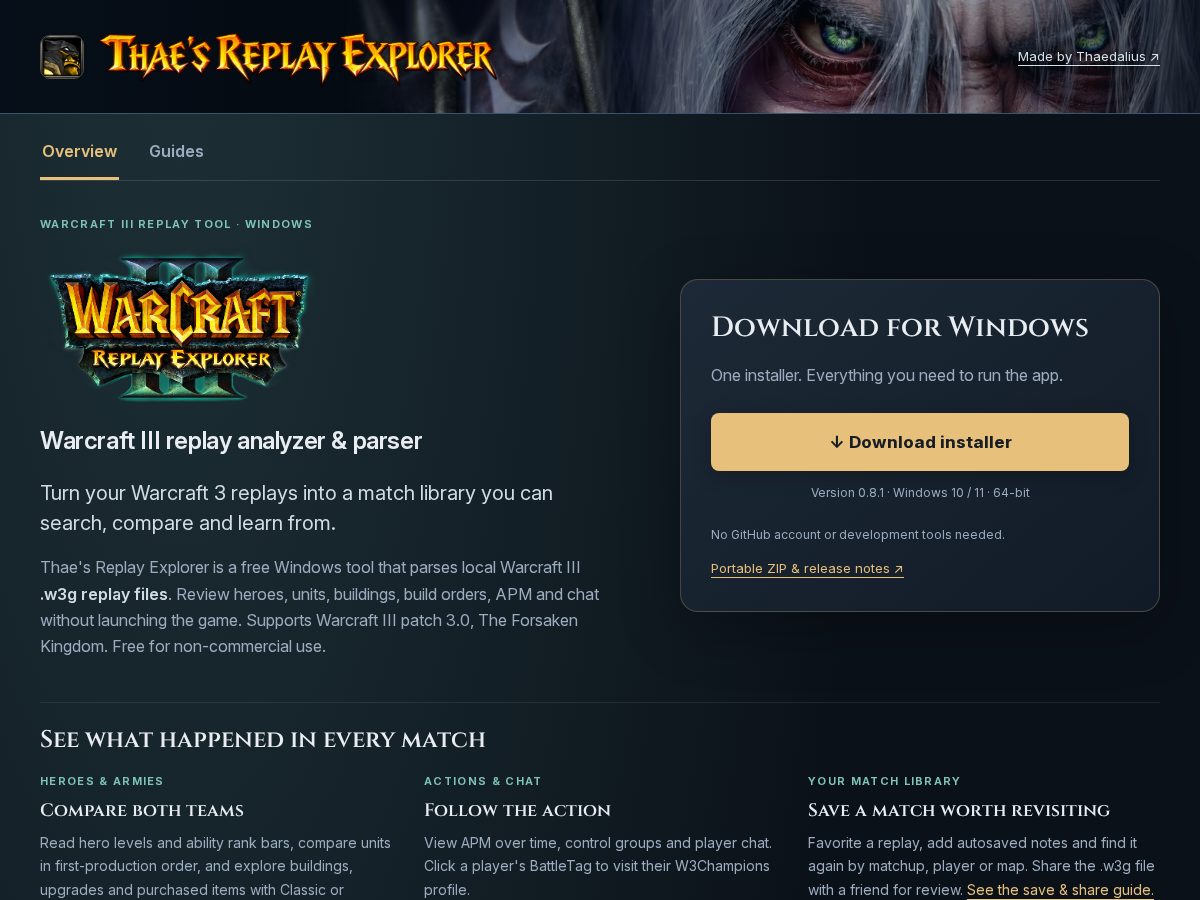The width and height of the screenshot is (1200, 900).
Task: Click the Follow the action heading
Action: [517, 810]
